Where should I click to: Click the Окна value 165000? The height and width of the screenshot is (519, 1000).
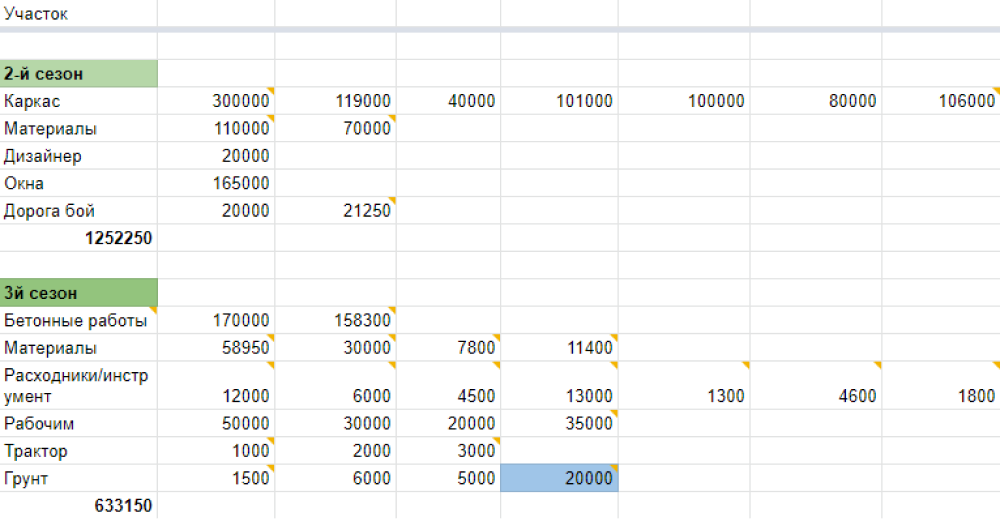point(216,184)
